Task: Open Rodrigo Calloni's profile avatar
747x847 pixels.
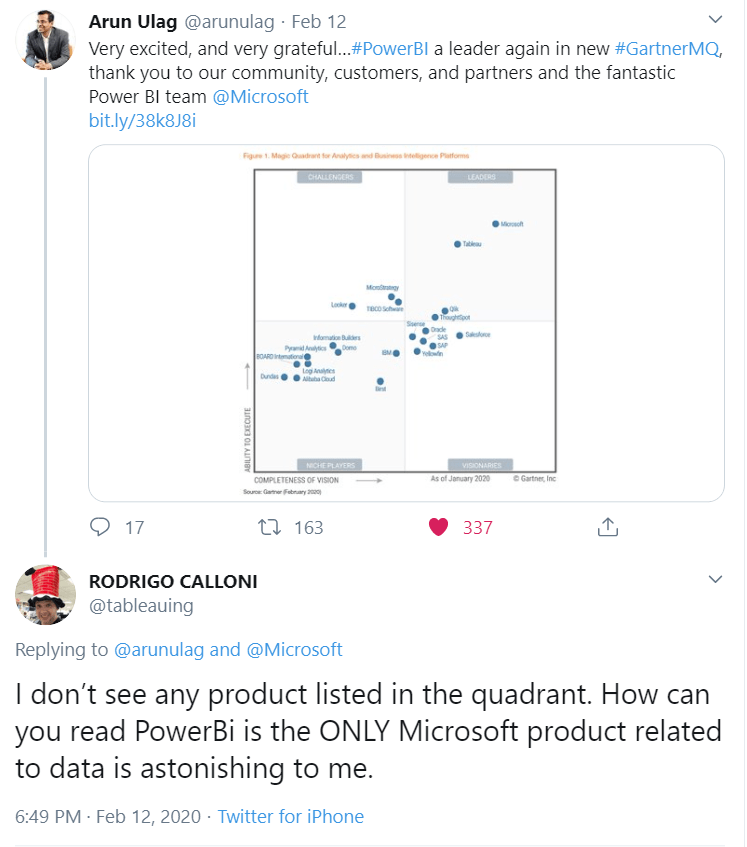Action: (x=45, y=595)
